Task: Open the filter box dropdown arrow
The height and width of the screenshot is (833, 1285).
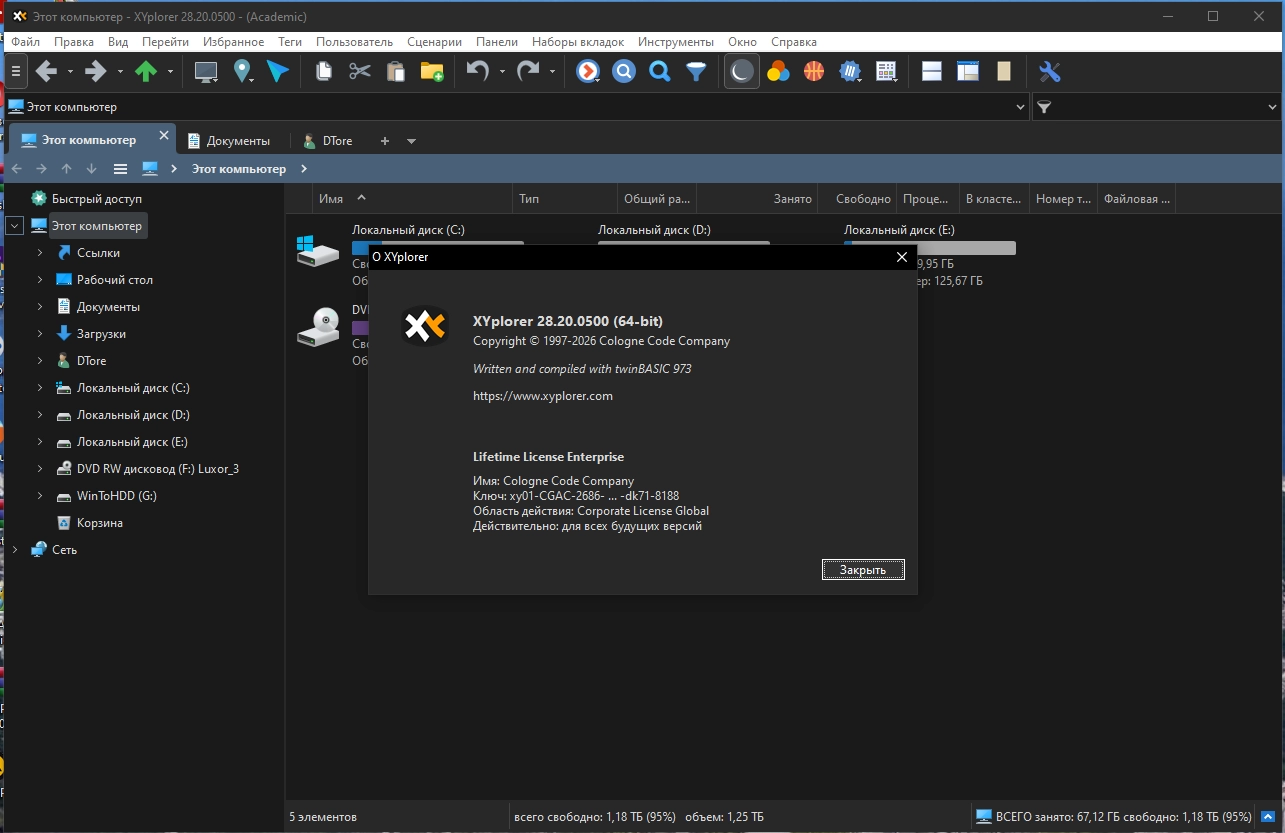Action: [1273, 107]
